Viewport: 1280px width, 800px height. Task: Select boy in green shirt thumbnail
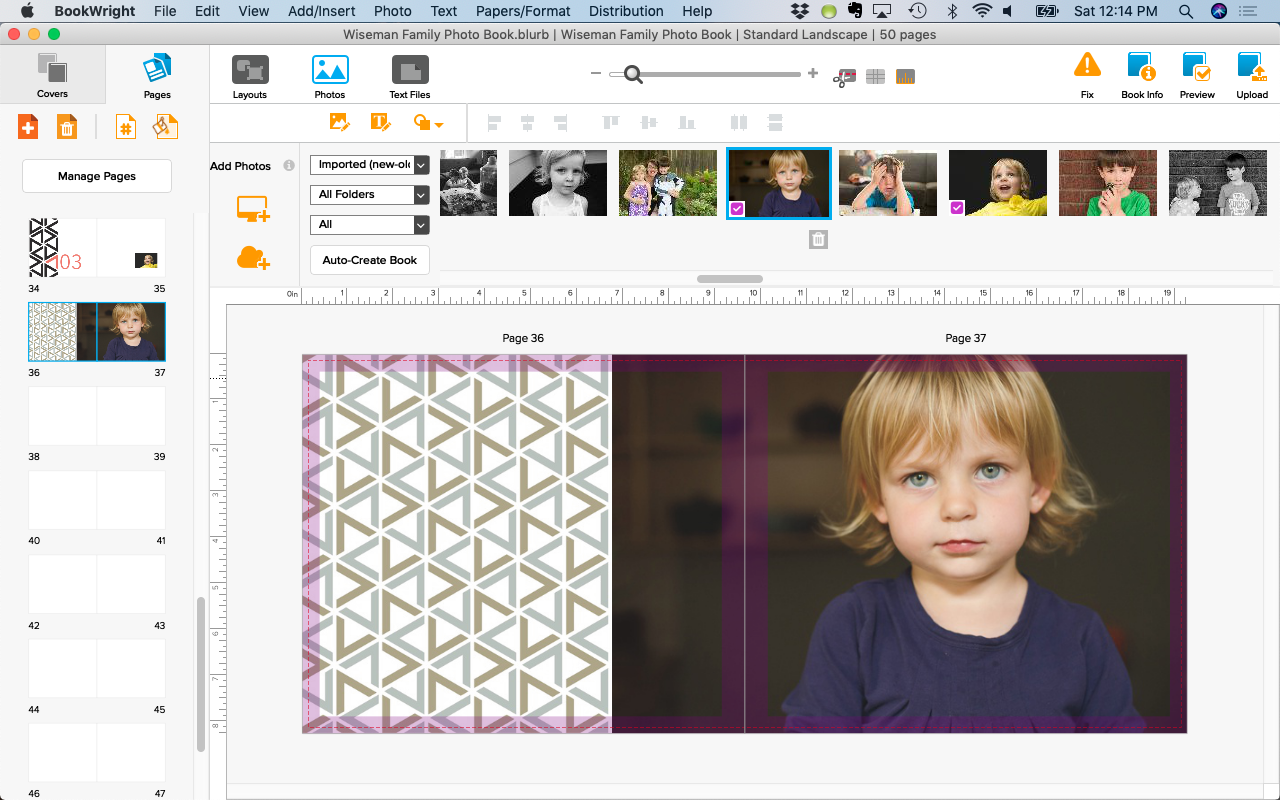click(x=1108, y=183)
